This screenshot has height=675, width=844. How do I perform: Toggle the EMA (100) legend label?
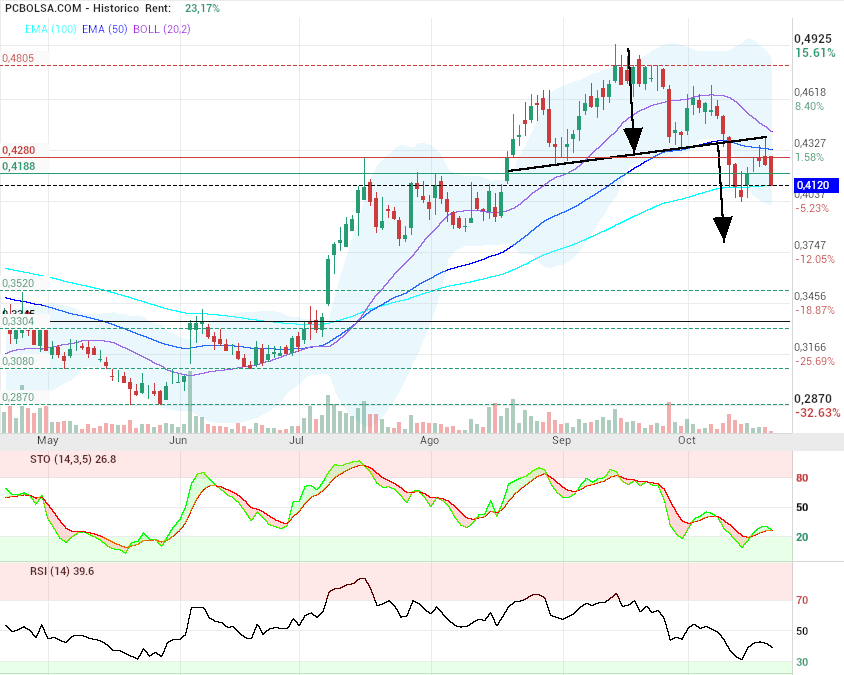tap(33, 29)
